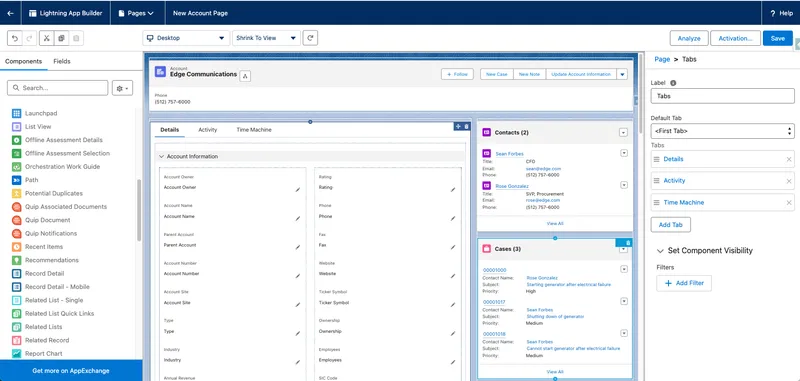
Task: Click the Add Tab button
Action: [x=670, y=225]
